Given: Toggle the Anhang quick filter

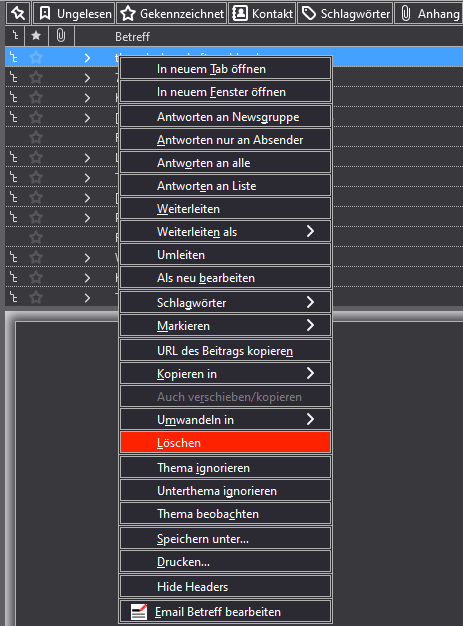Looking at the screenshot, I should coord(429,13).
